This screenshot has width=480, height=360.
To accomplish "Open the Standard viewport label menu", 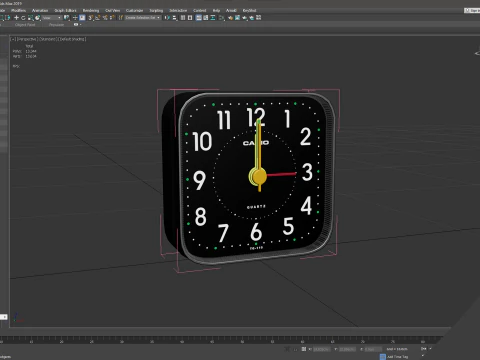I will tap(48, 39).
